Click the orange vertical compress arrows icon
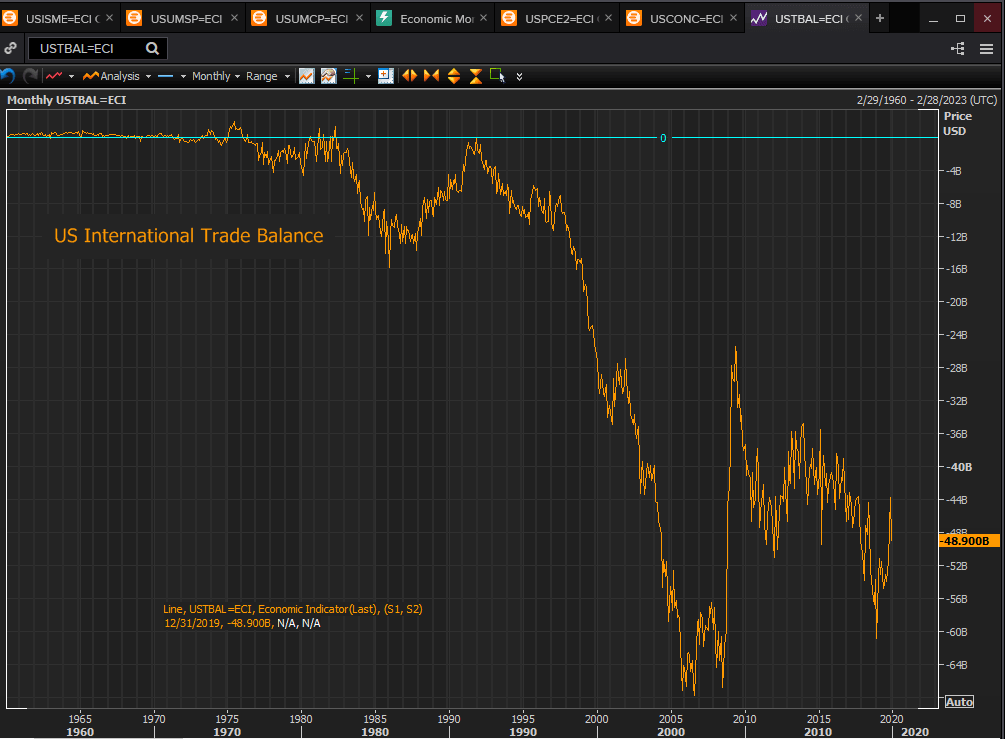The image size is (1005, 739). (475, 76)
